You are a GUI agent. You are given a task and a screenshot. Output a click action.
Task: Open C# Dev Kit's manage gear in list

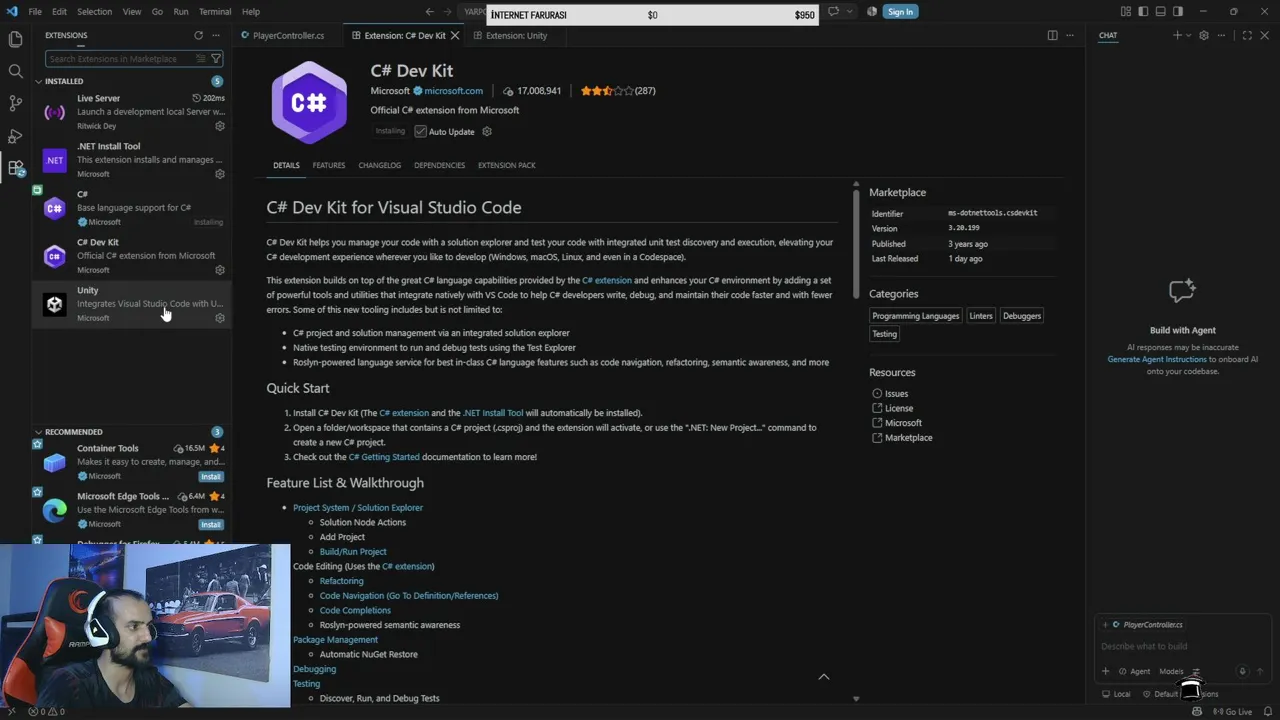click(220, 270)
